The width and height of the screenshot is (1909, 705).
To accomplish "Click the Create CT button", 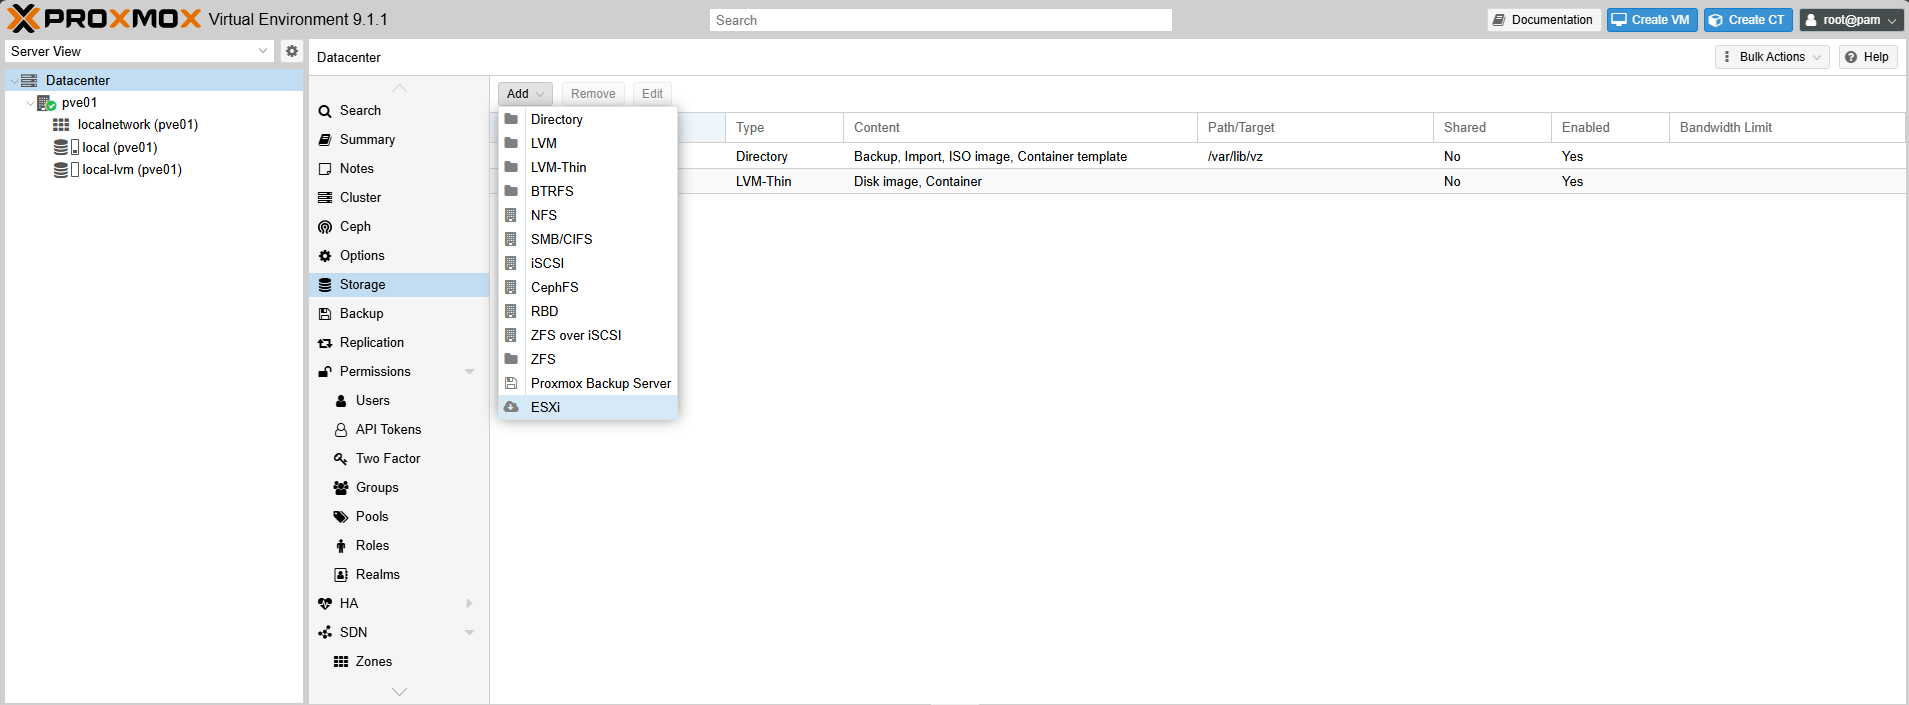I will click(x=1748, y=20).
